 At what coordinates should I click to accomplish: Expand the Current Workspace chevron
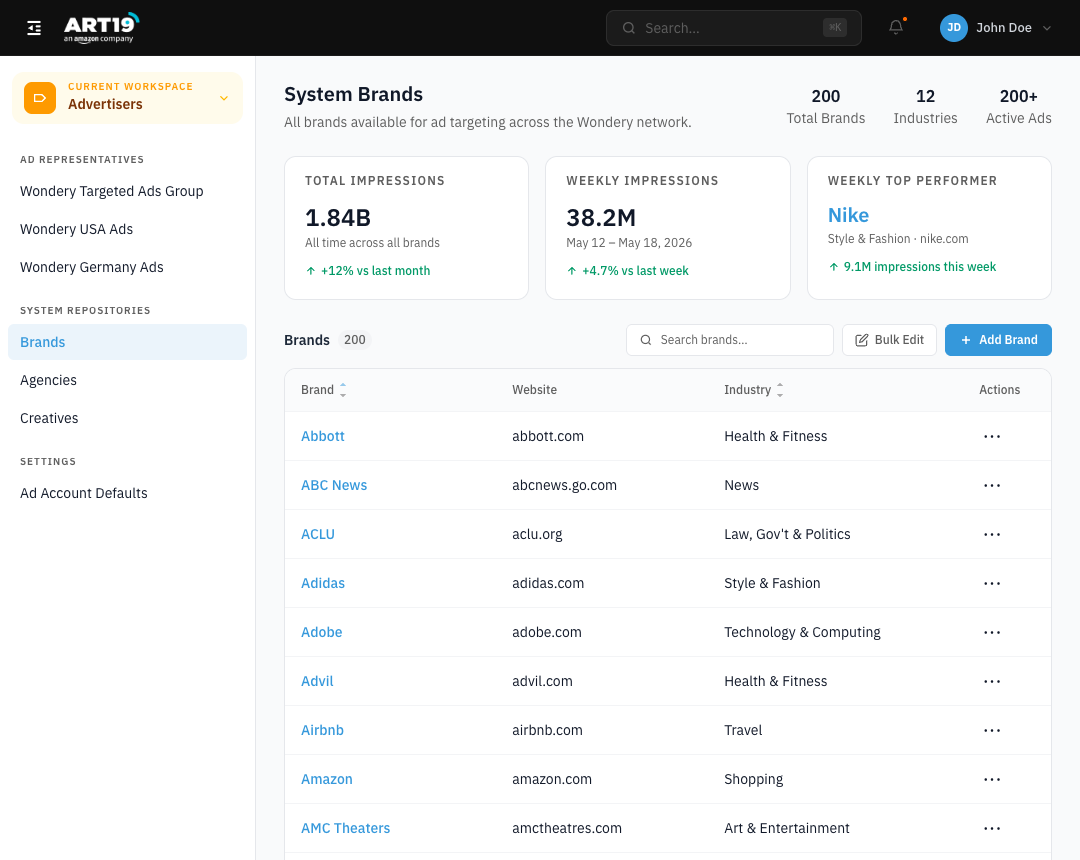click(x=224, y=98)
